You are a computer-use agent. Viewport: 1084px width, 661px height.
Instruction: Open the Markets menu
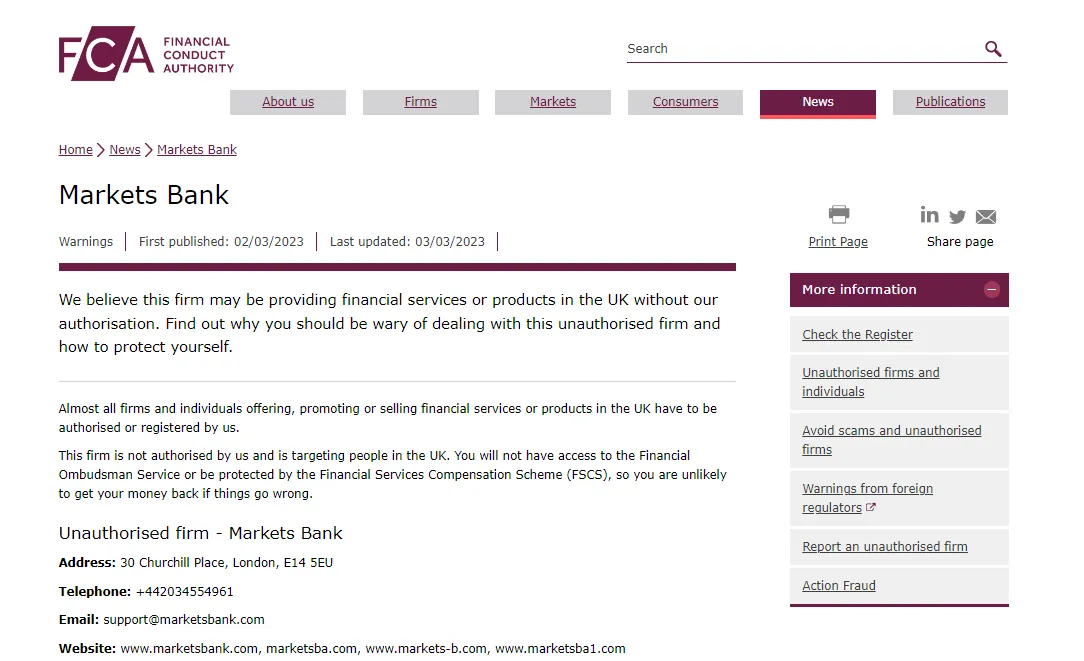coord(552,102)
